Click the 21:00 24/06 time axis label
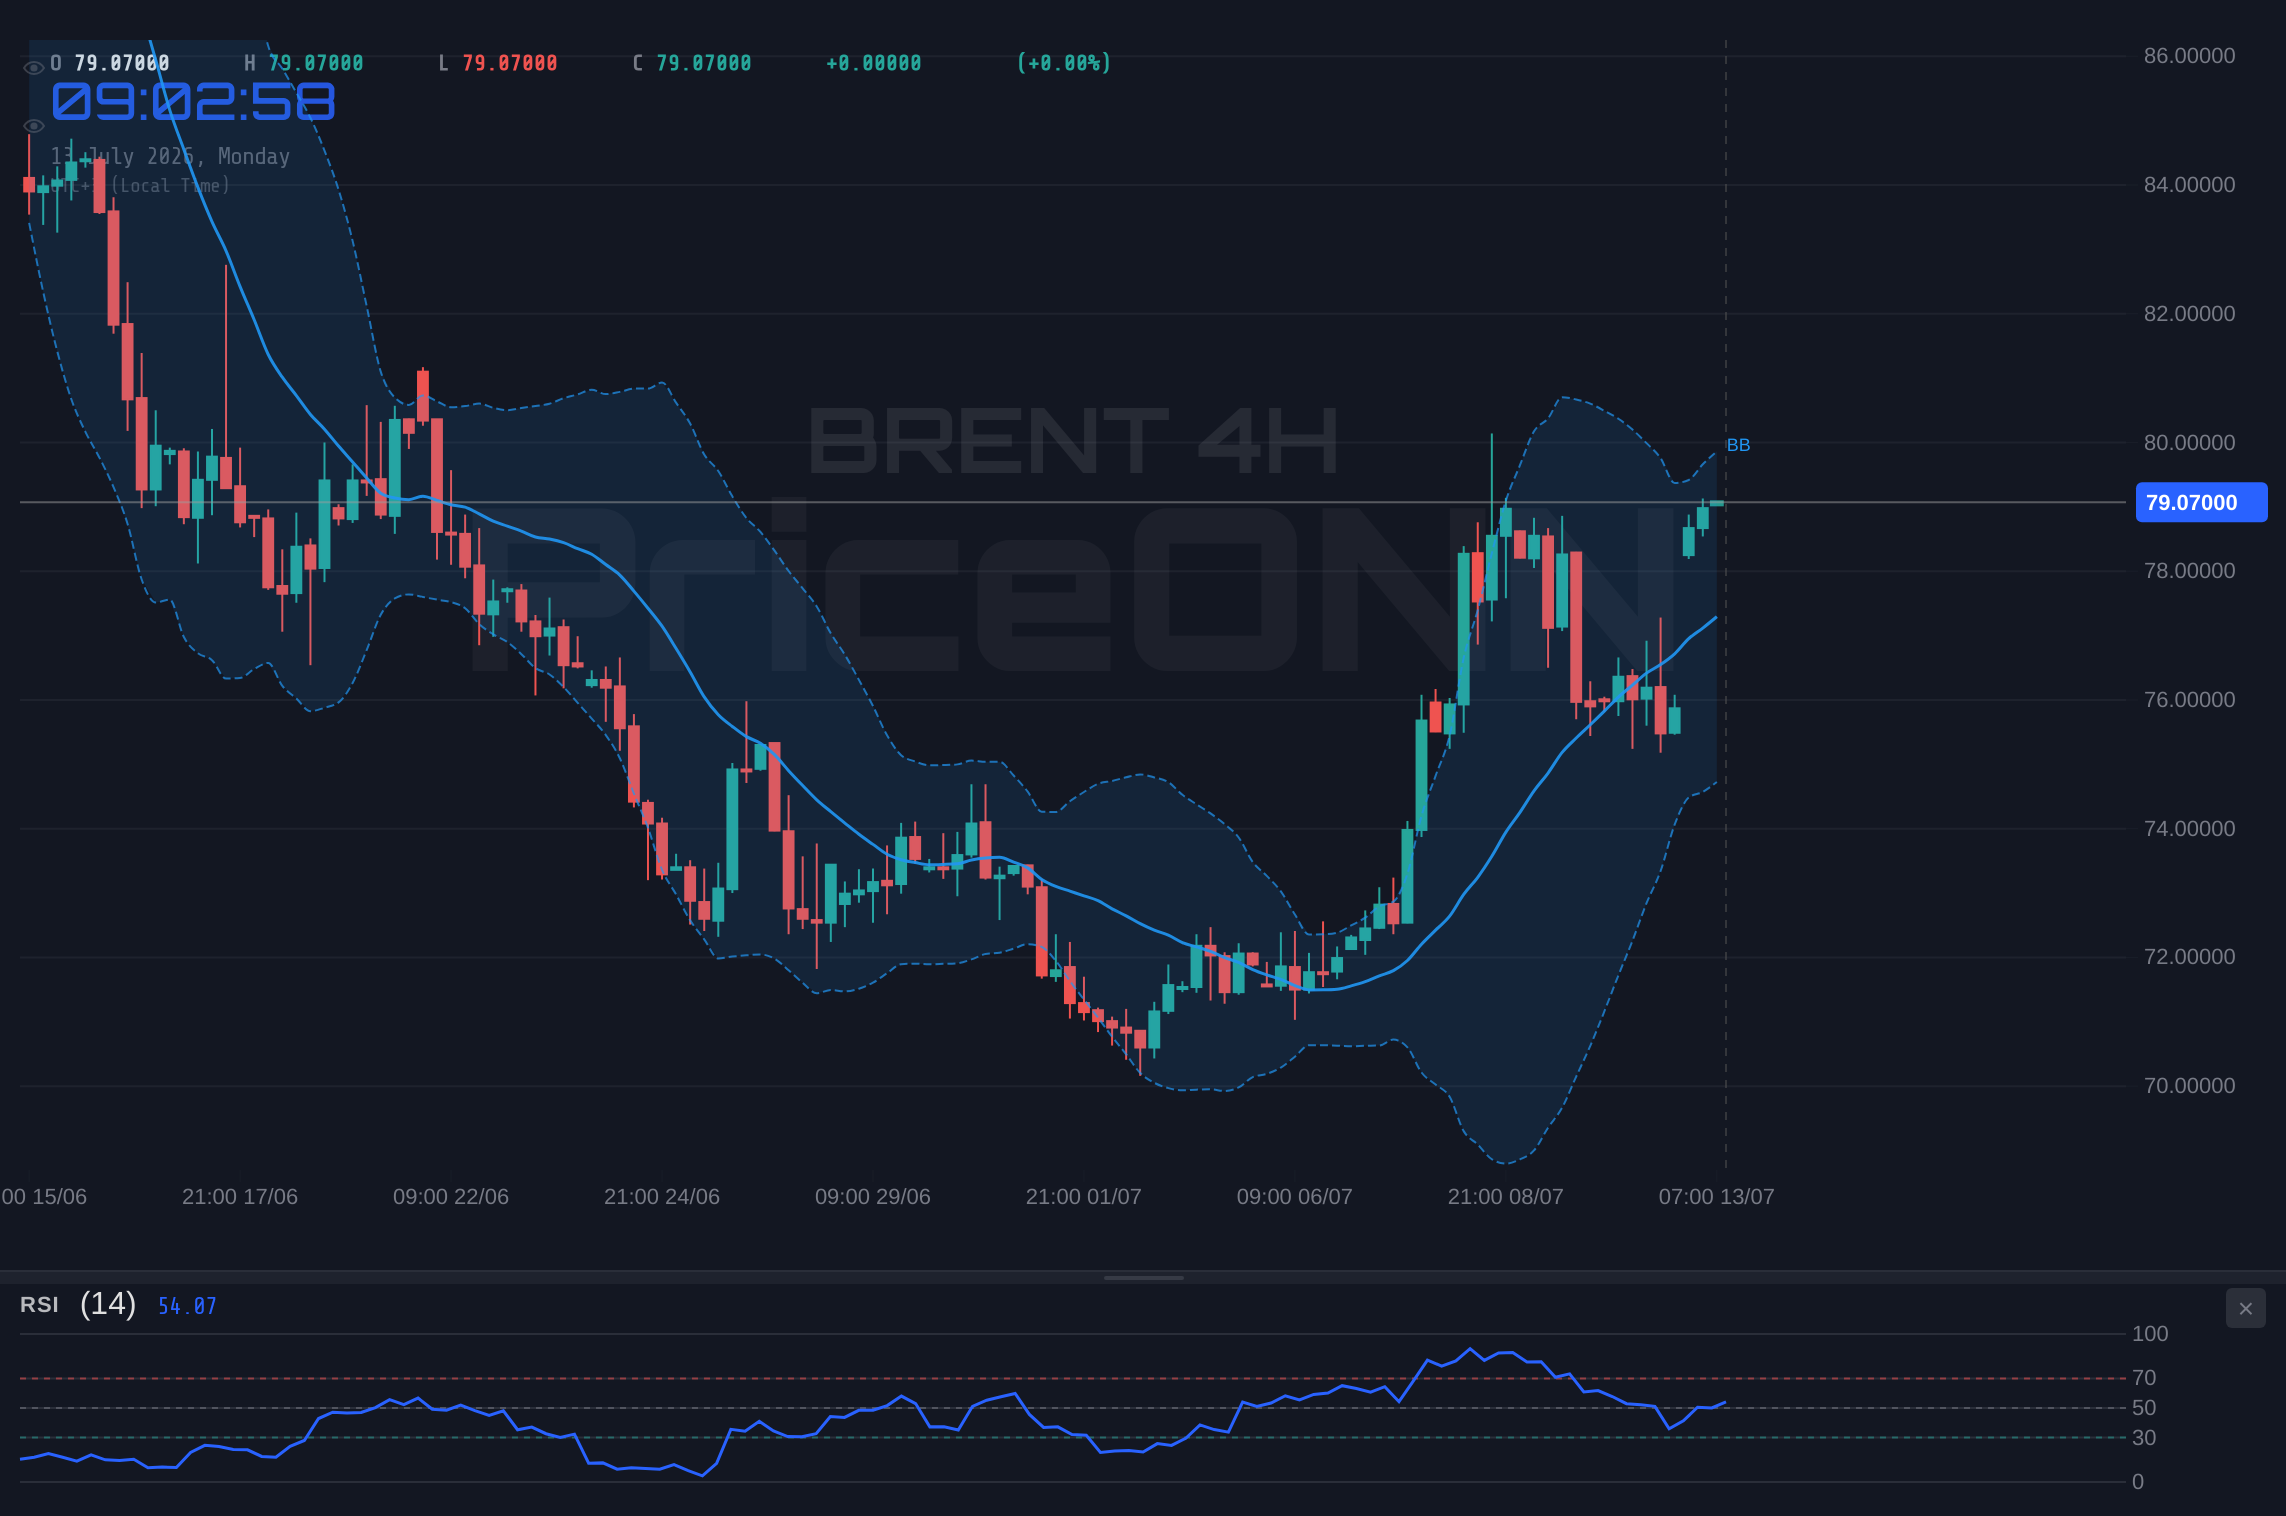Viewport: 2286px width, 1516px height. (662, 1197)
